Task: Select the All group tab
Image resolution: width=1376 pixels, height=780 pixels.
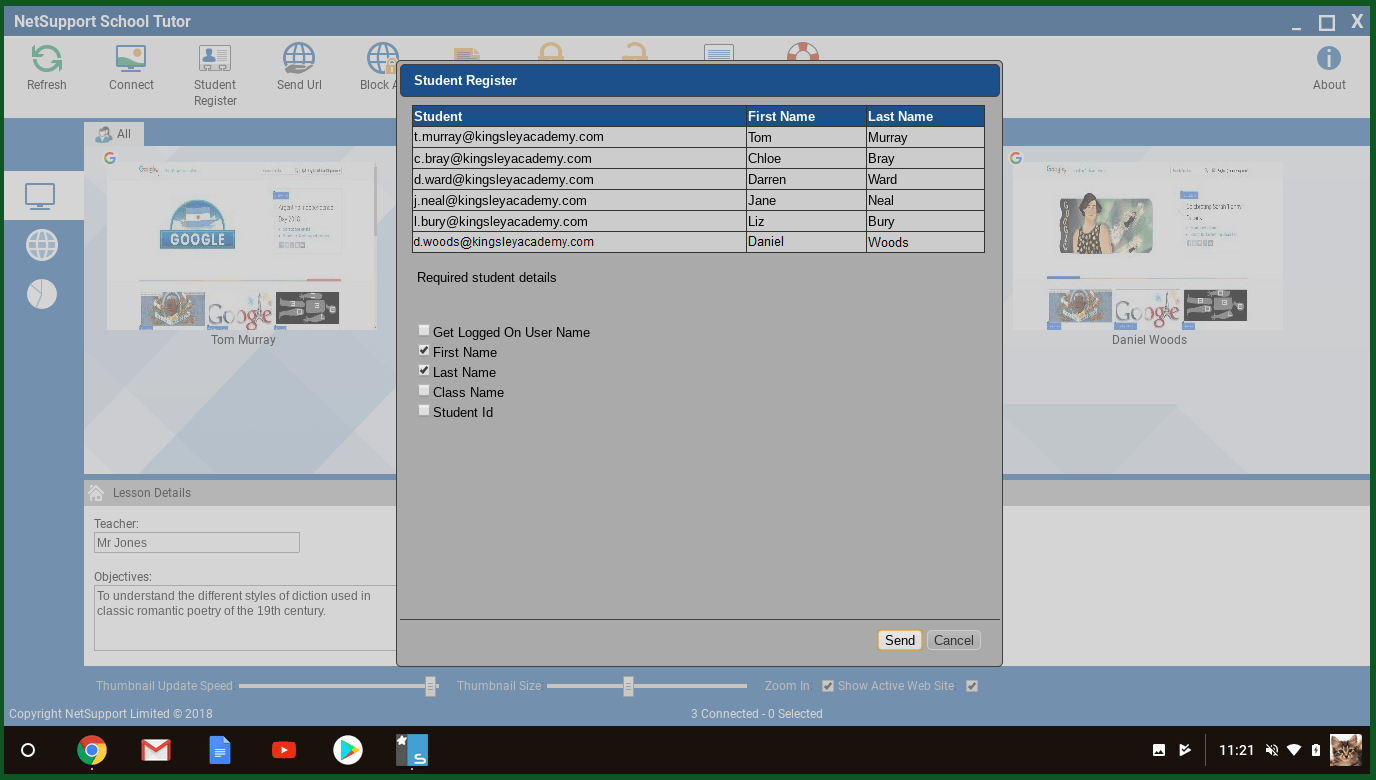Action: tap(114, 134)
